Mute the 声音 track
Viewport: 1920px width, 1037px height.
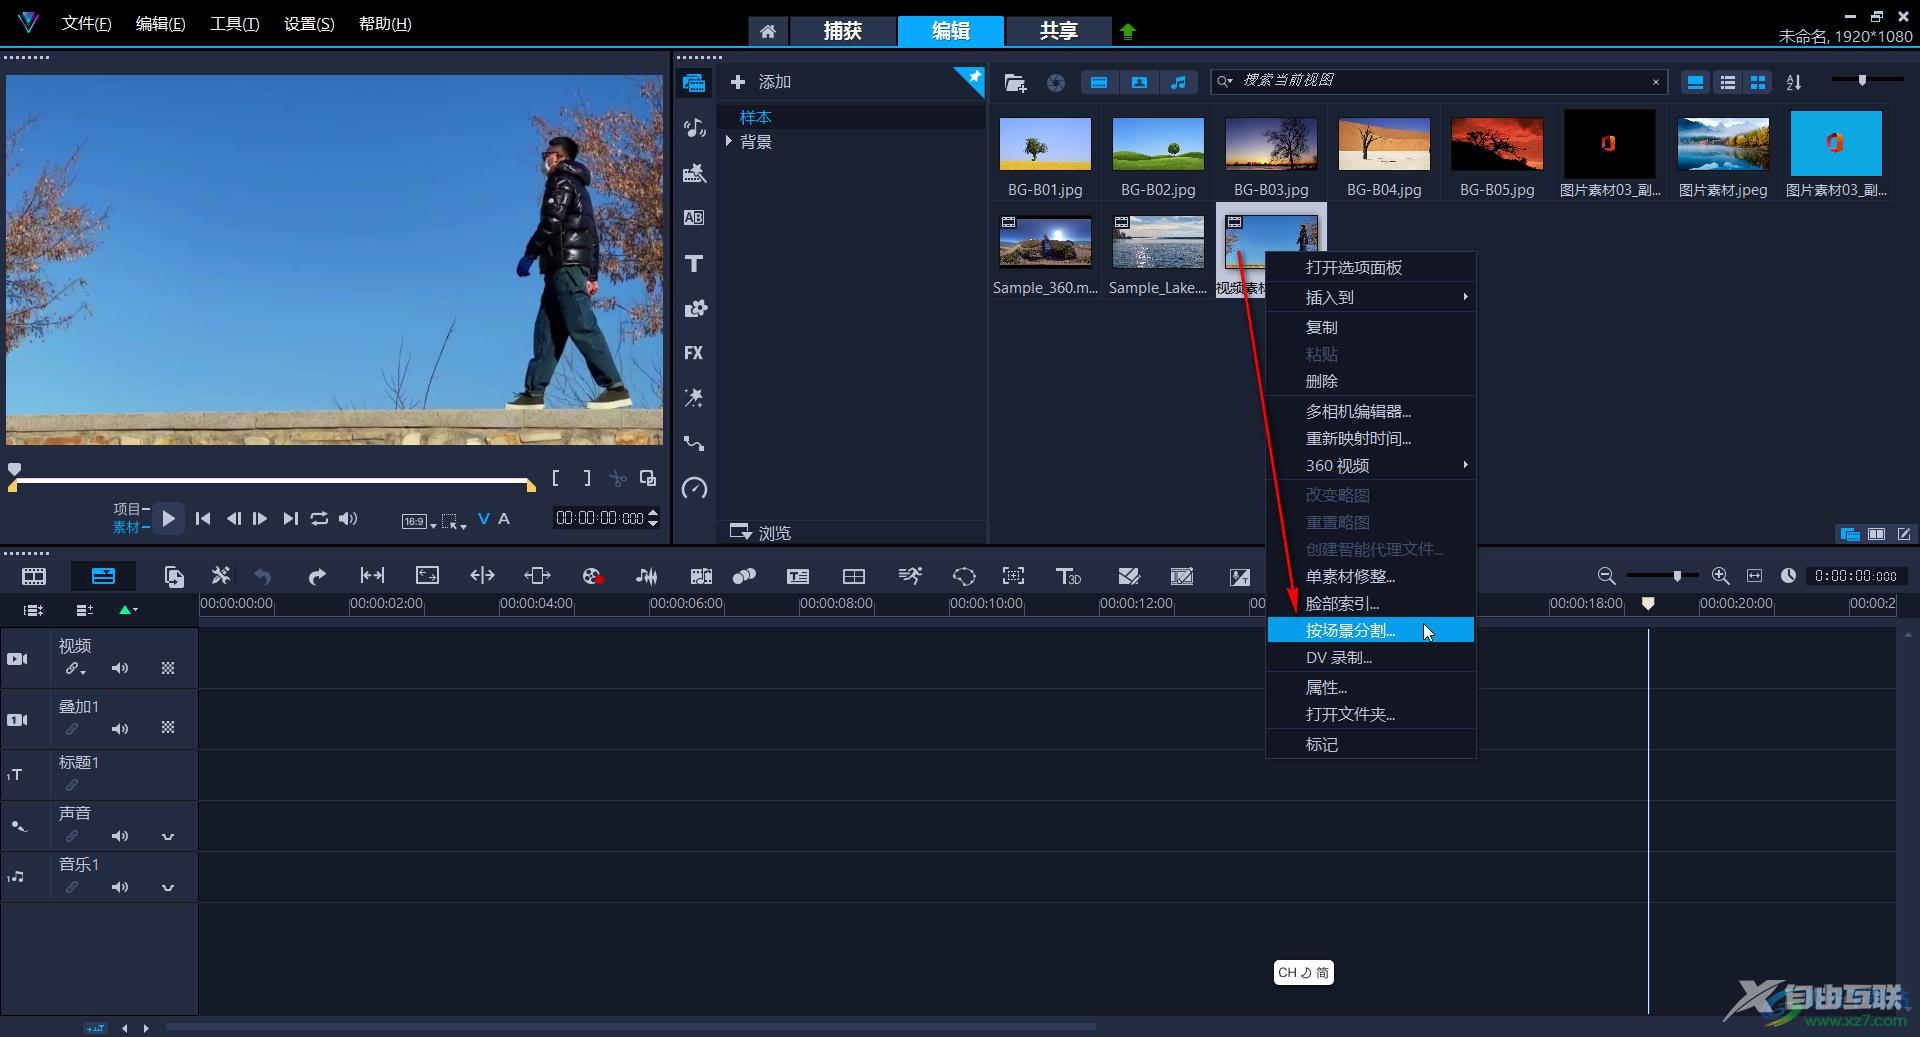pos(120,836)
